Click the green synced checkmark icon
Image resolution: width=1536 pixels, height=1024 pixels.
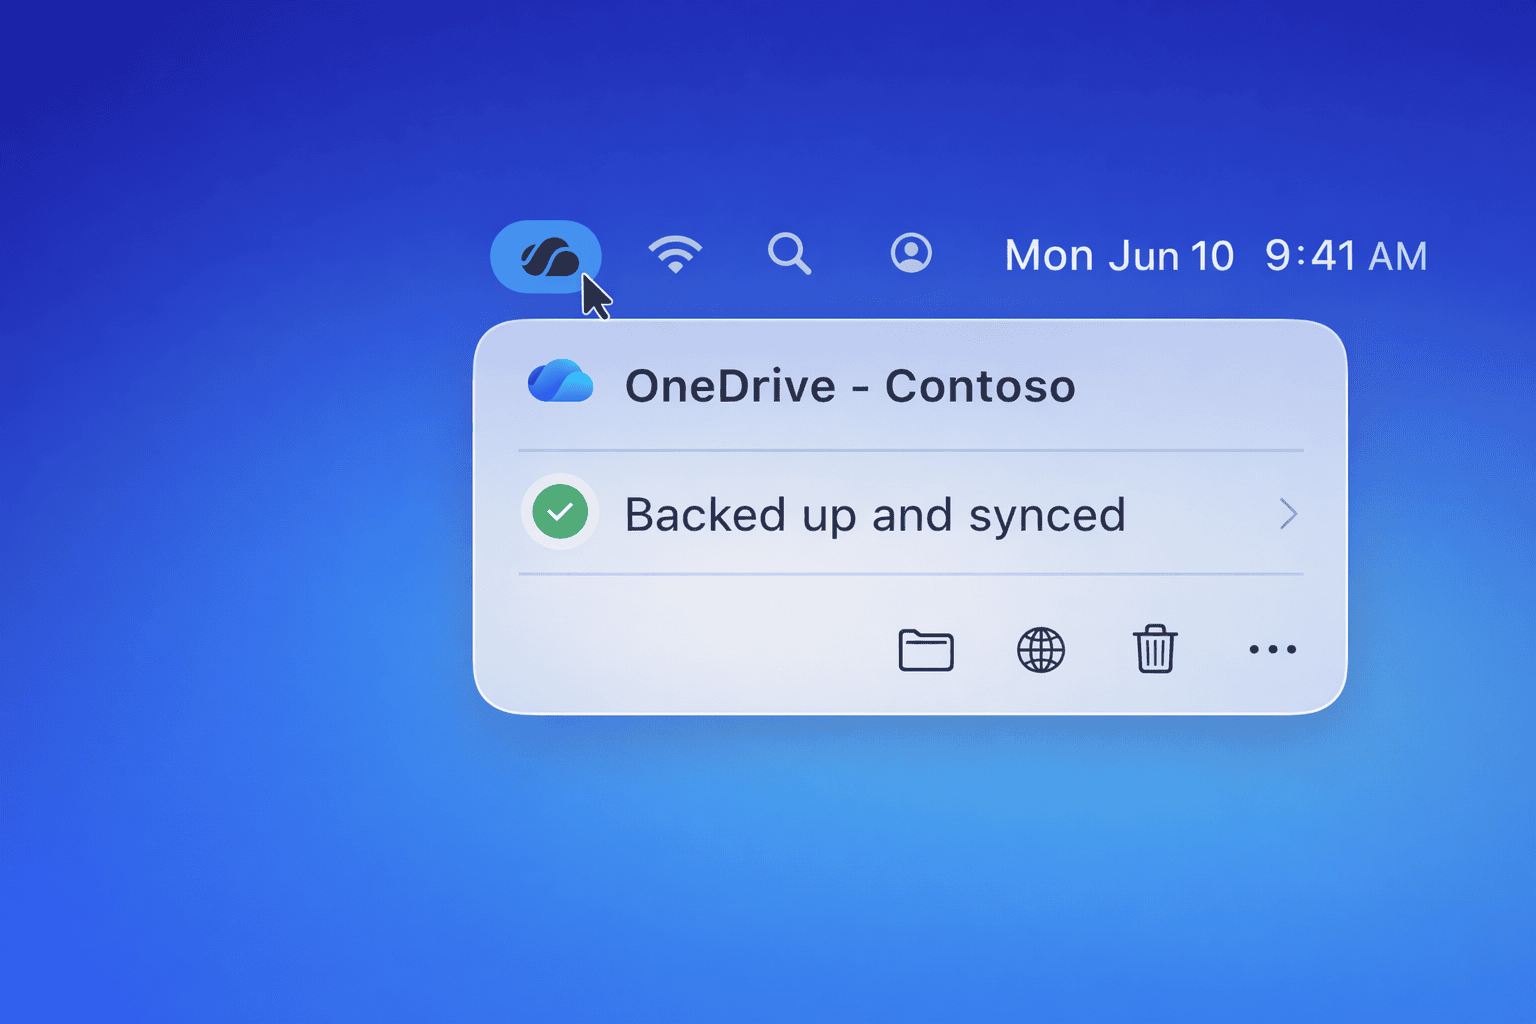point(560,512)
